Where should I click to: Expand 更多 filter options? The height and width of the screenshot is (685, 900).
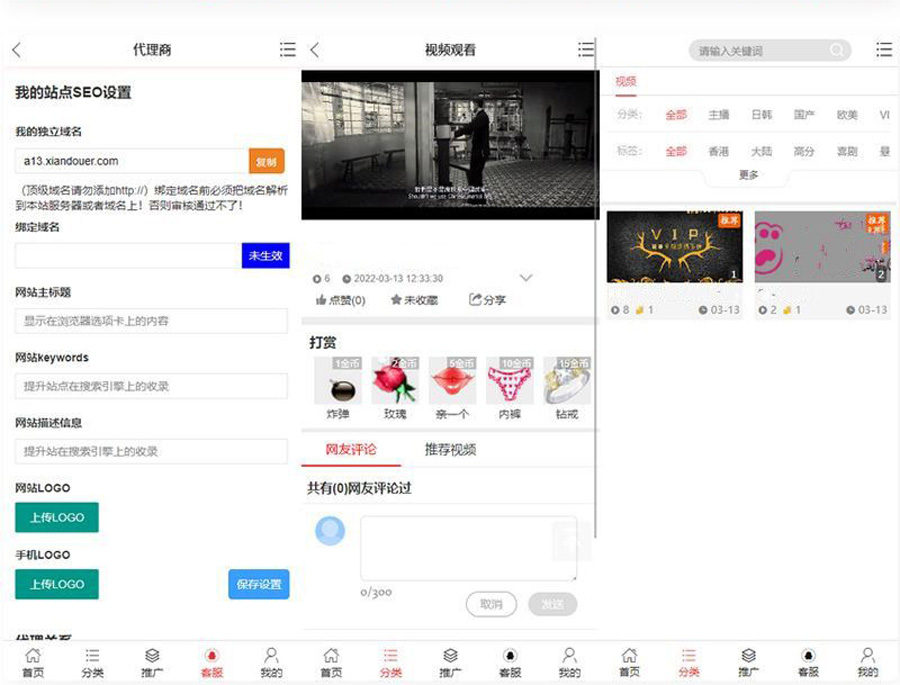pyautogui.click(x=748, y=175)
